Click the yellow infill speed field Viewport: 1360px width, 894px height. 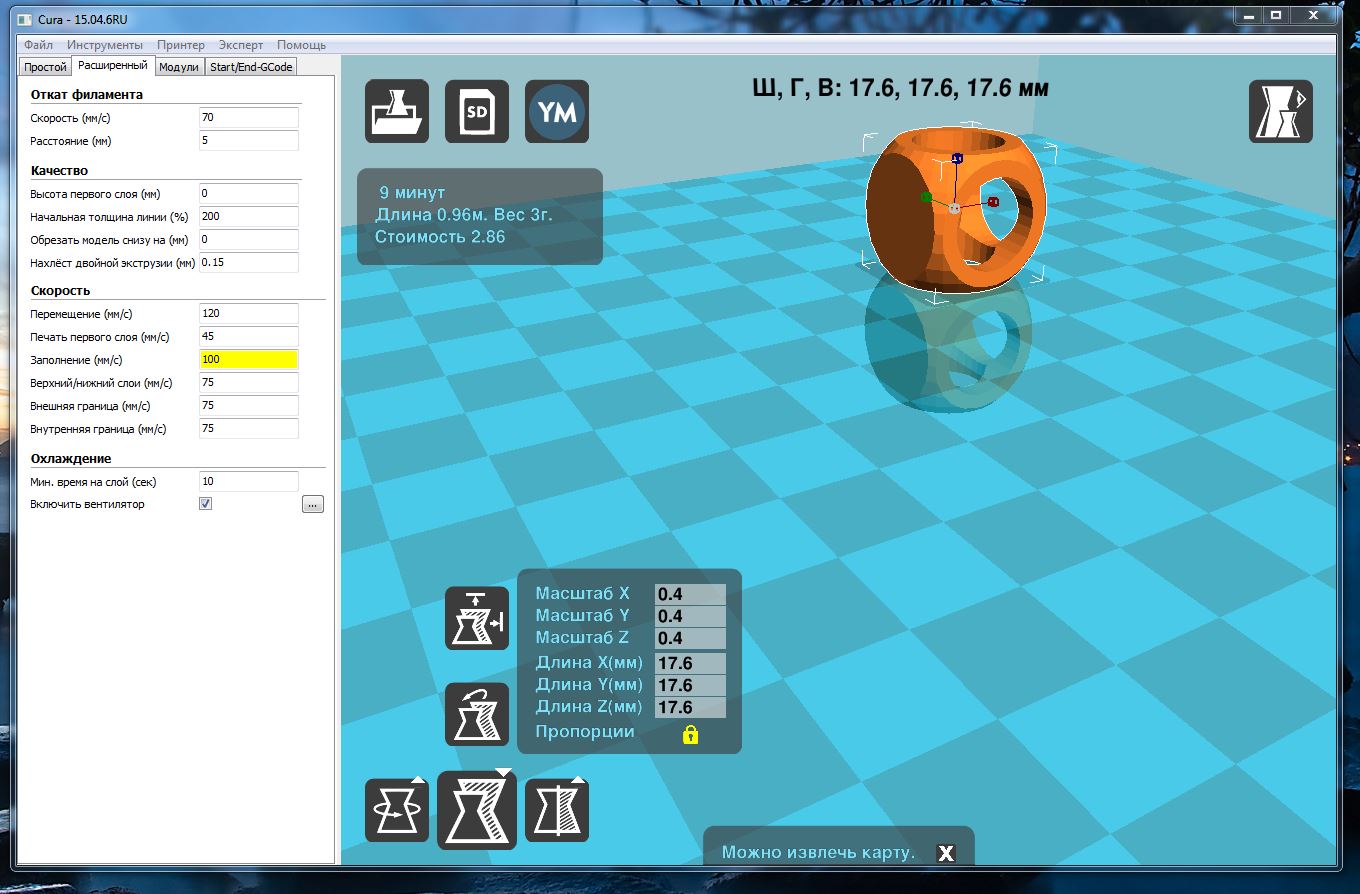pyautogui.click(x=249, y=360)
